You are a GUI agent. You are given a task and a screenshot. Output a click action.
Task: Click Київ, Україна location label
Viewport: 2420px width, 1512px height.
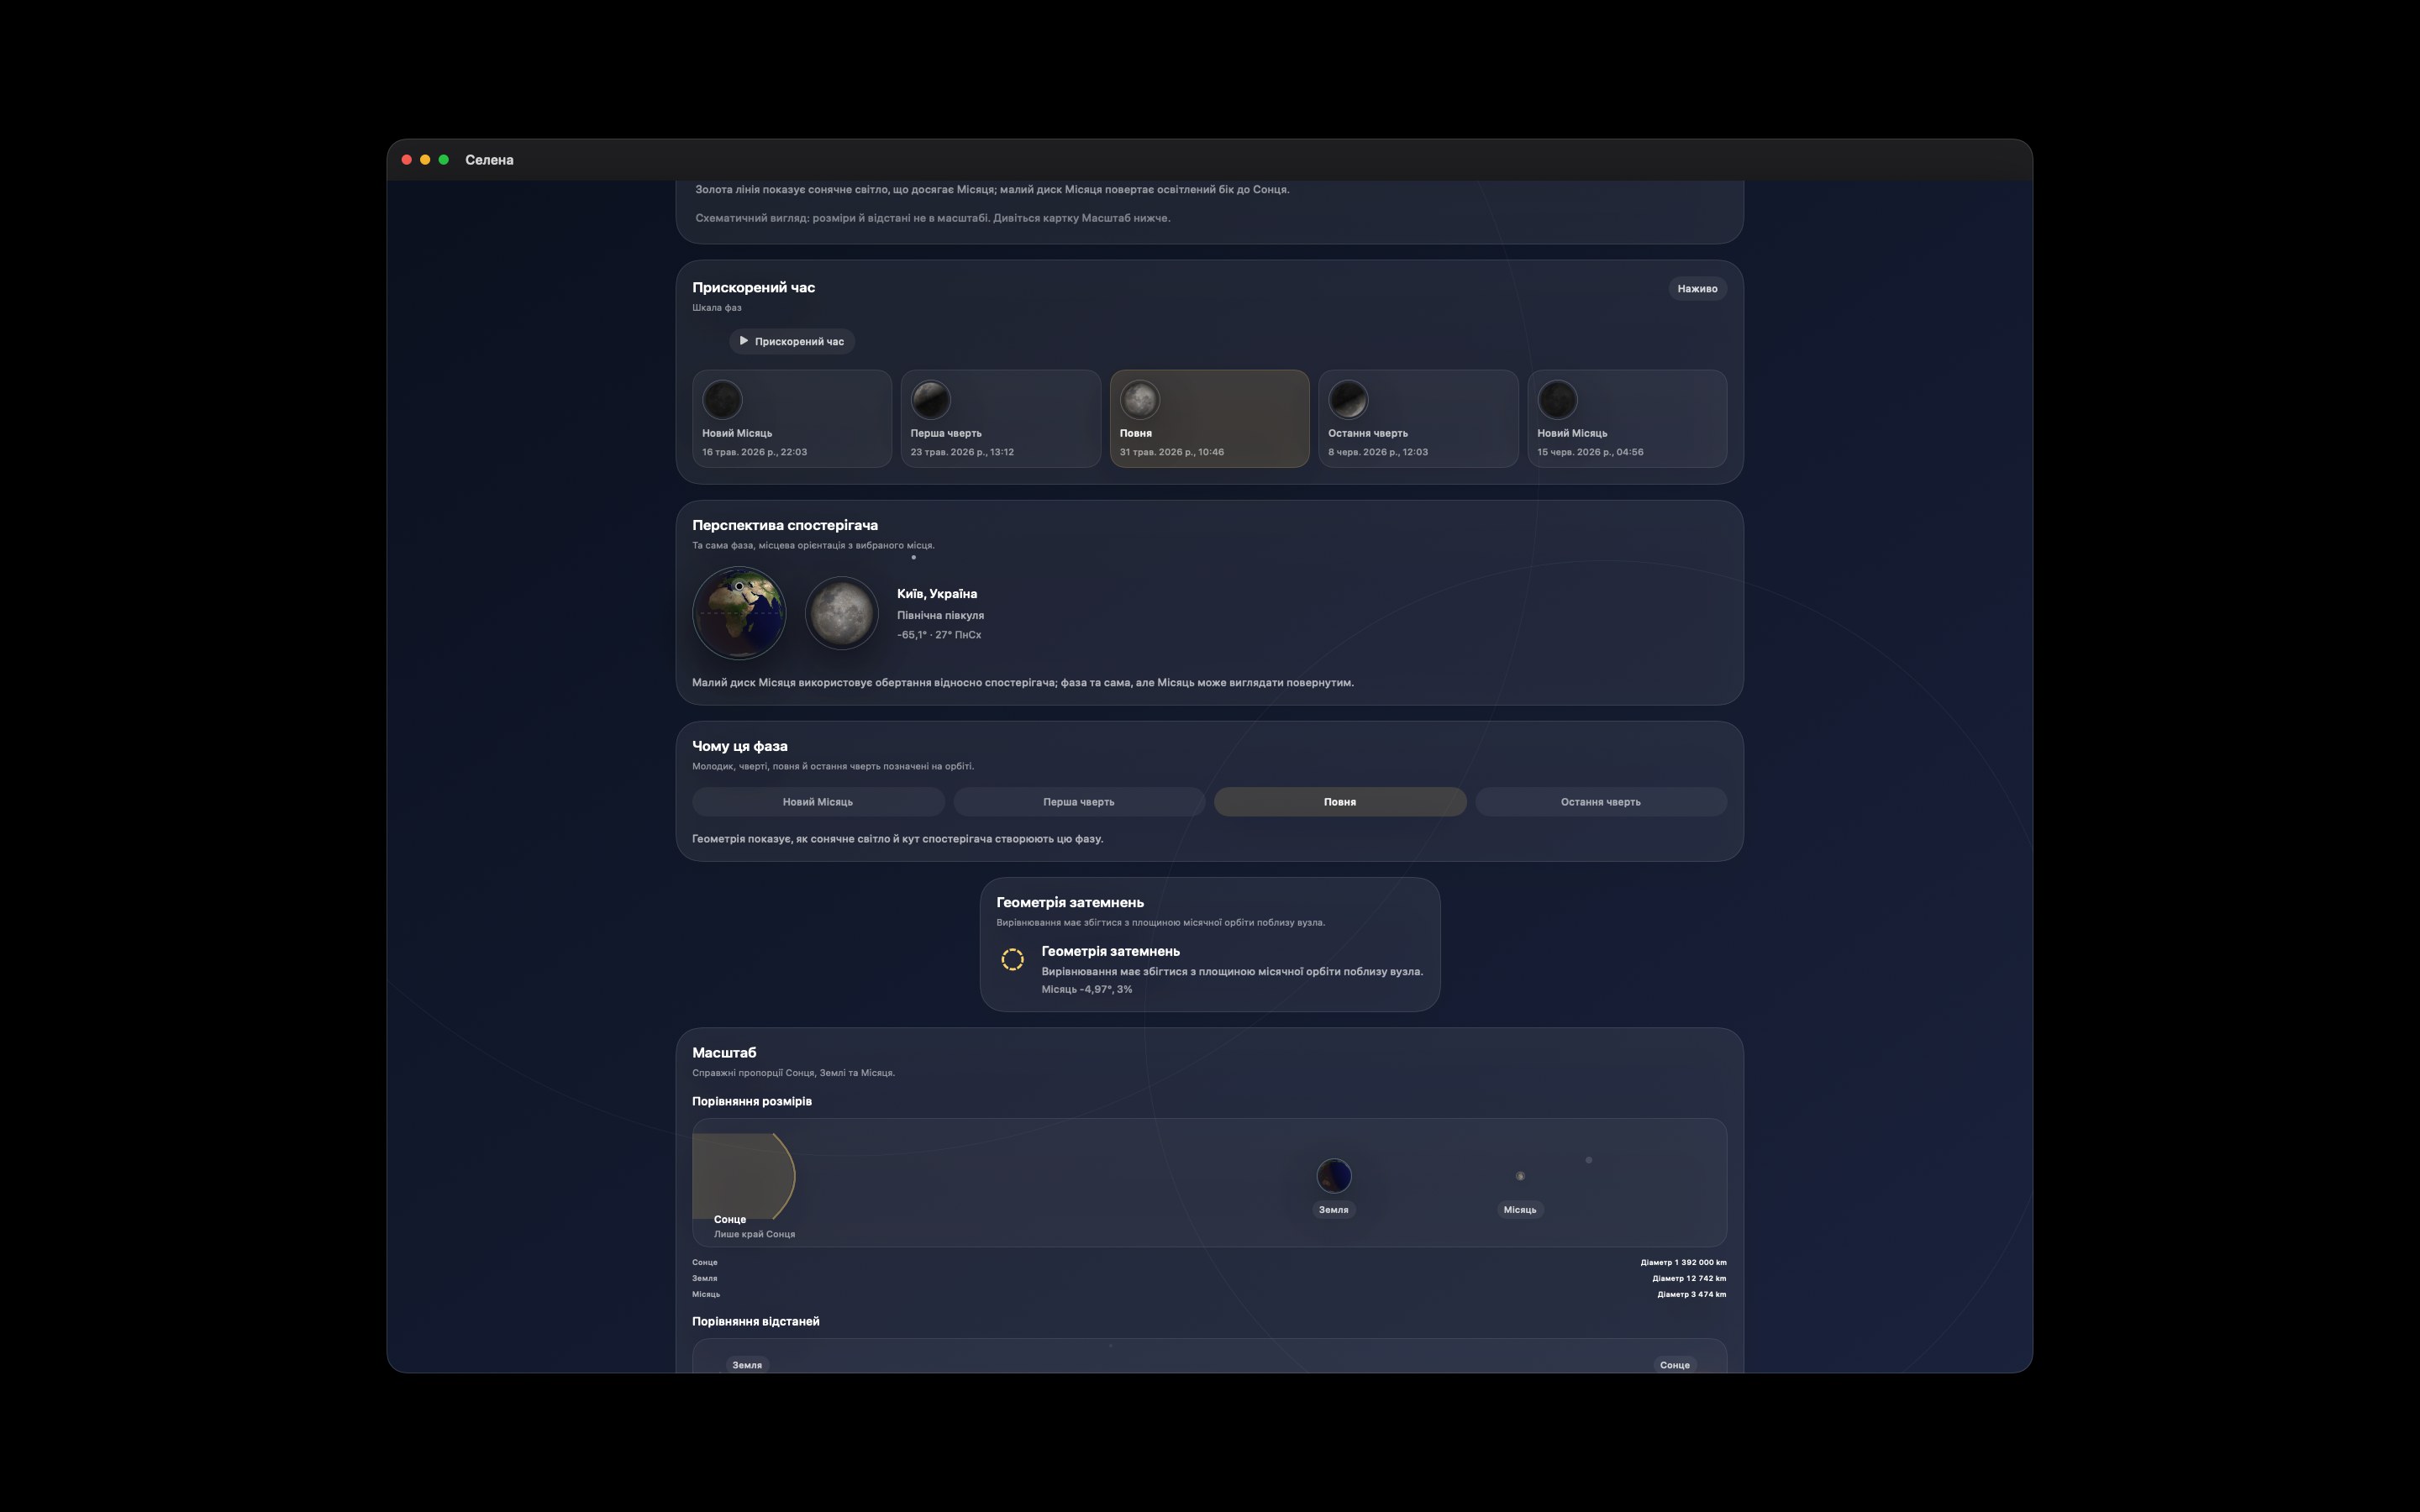pyautogui.click(x=937, y=594)
